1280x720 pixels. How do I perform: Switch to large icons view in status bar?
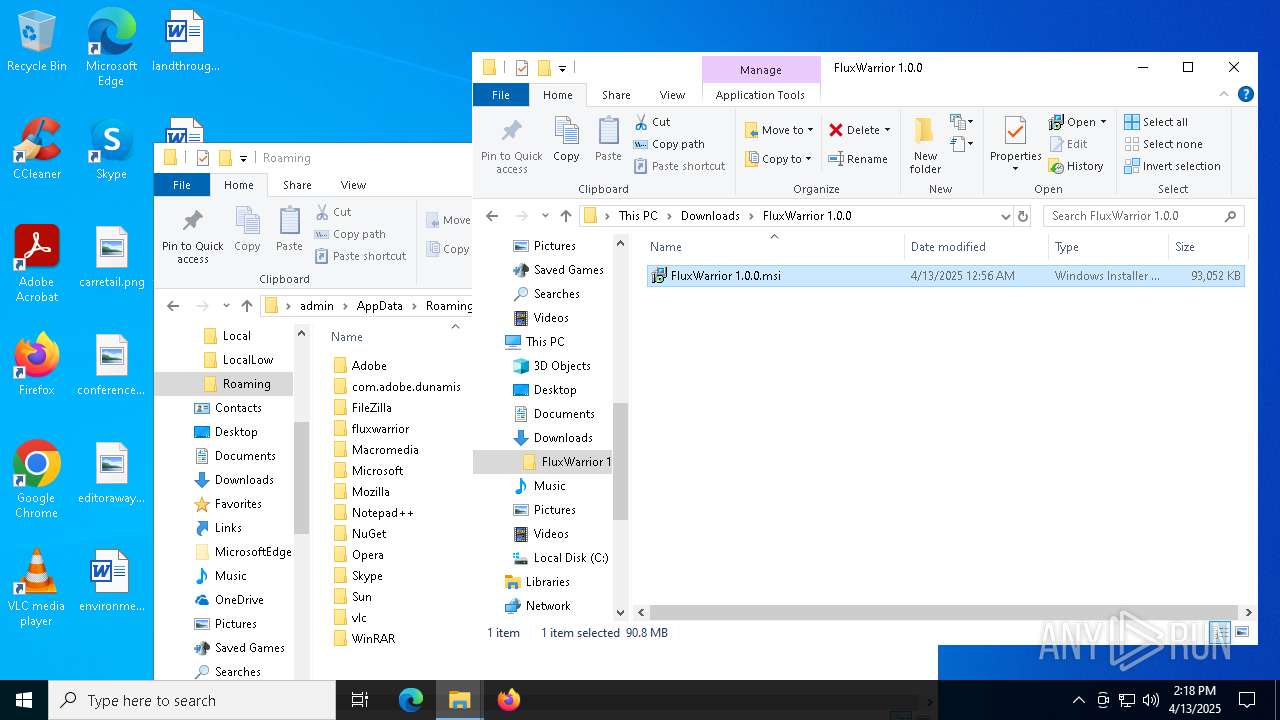(x=1242, y=632)
